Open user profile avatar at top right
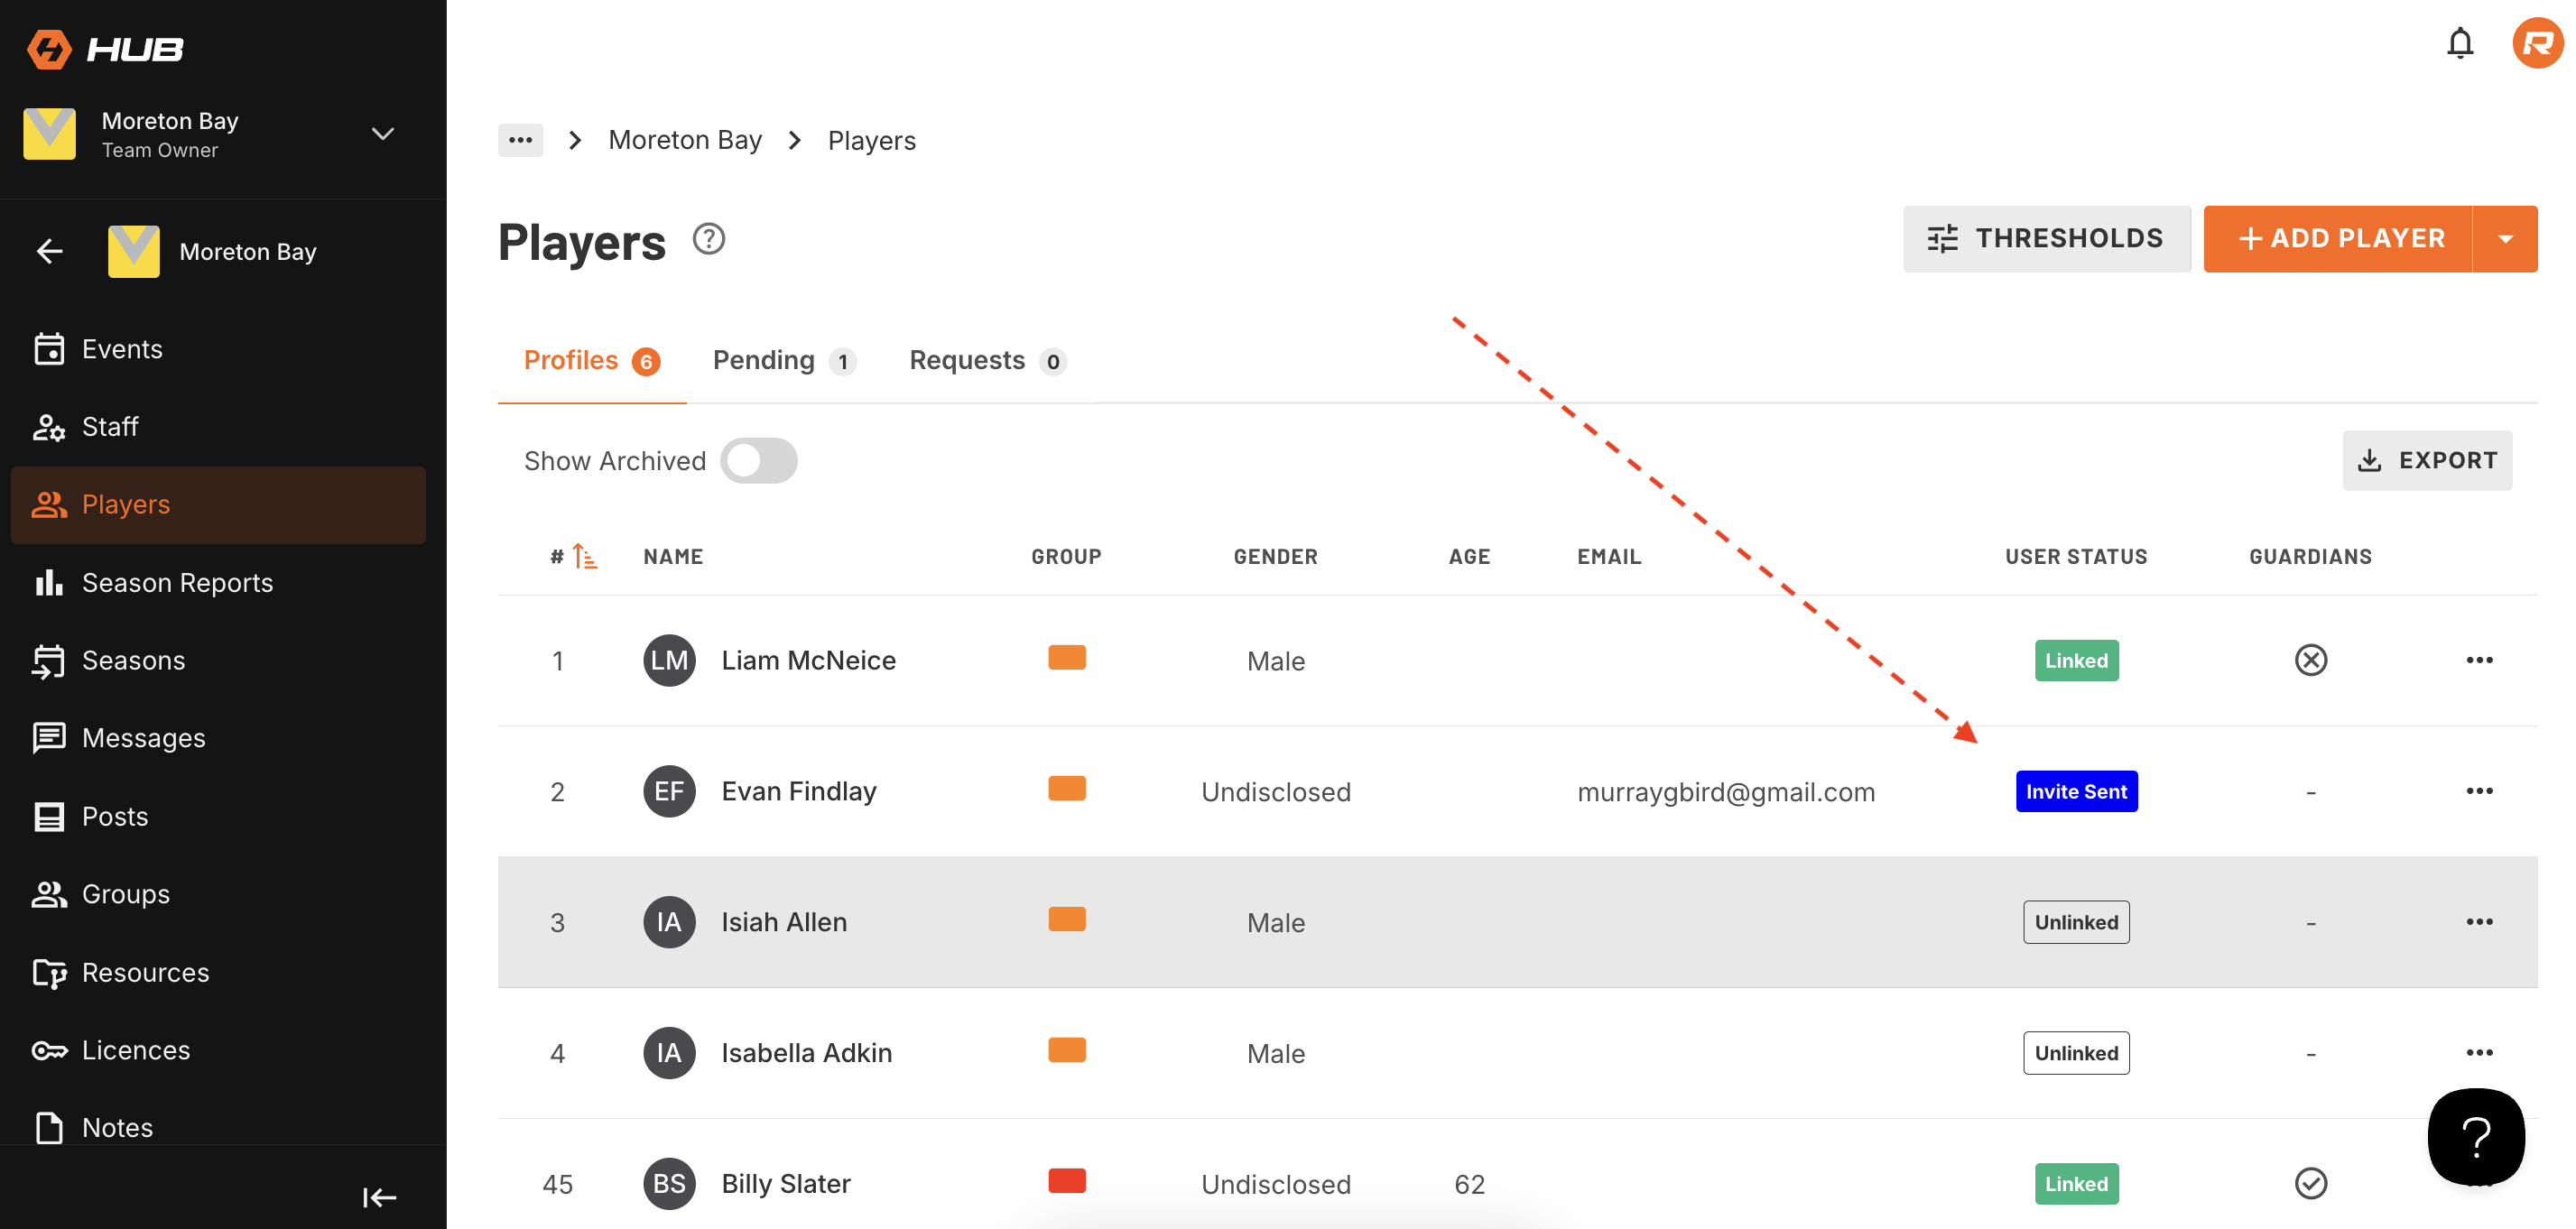 2536,43
